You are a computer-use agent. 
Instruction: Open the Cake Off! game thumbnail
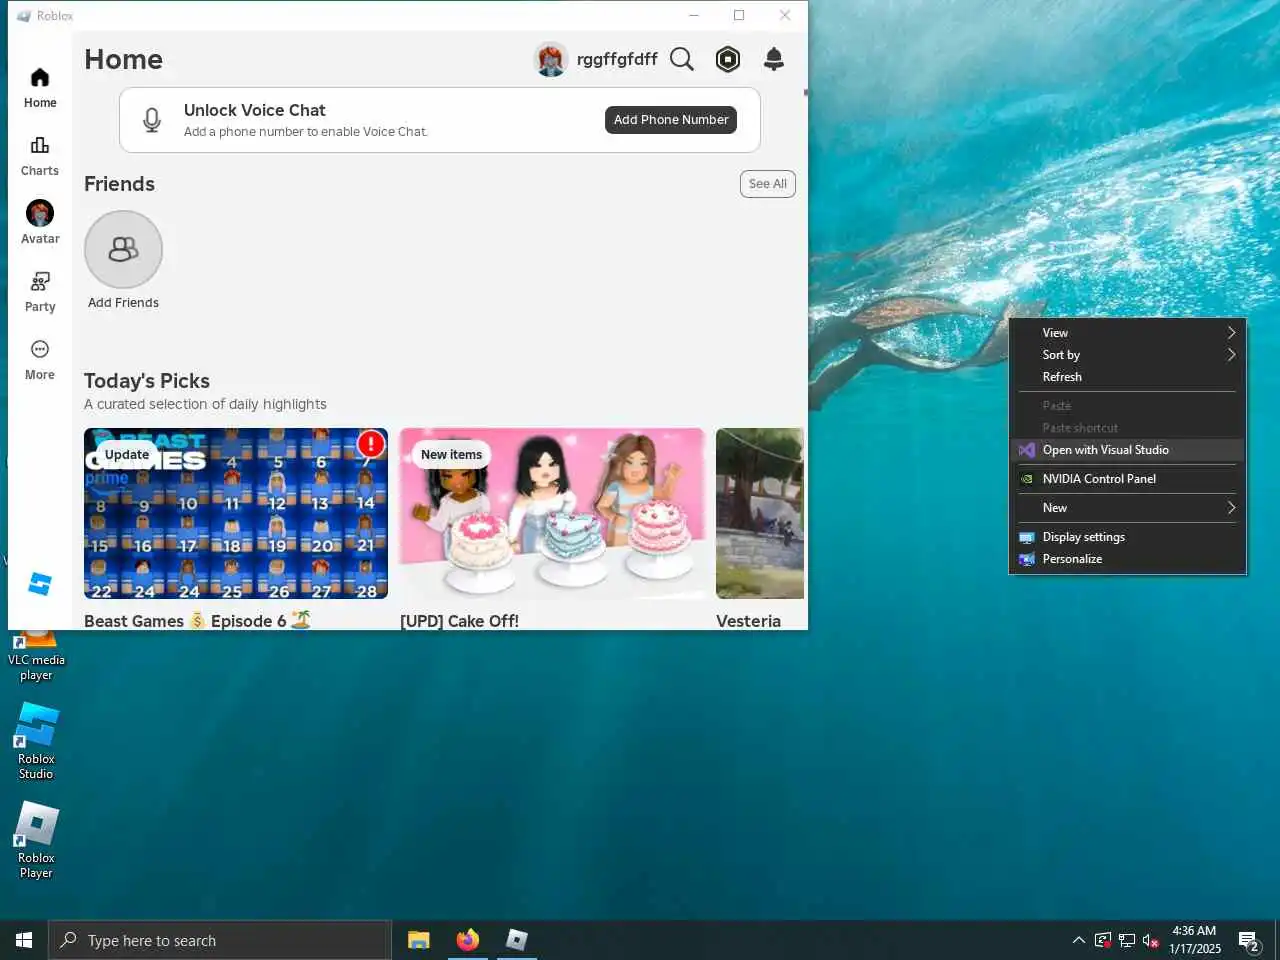[552, 514]
